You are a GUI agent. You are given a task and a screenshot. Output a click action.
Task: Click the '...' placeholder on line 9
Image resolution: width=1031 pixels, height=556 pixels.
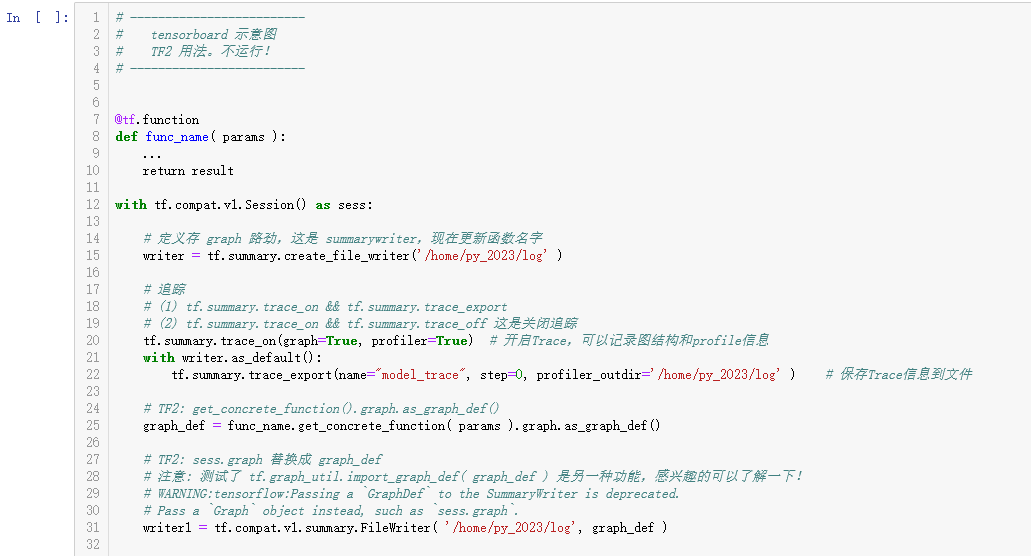pyautogui.click(x=152, y=154)
